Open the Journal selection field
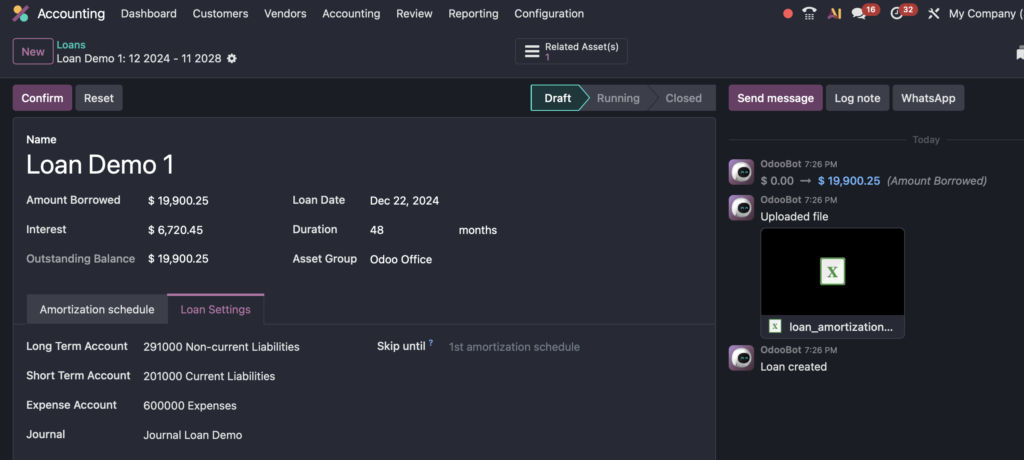 pos(250,435)
